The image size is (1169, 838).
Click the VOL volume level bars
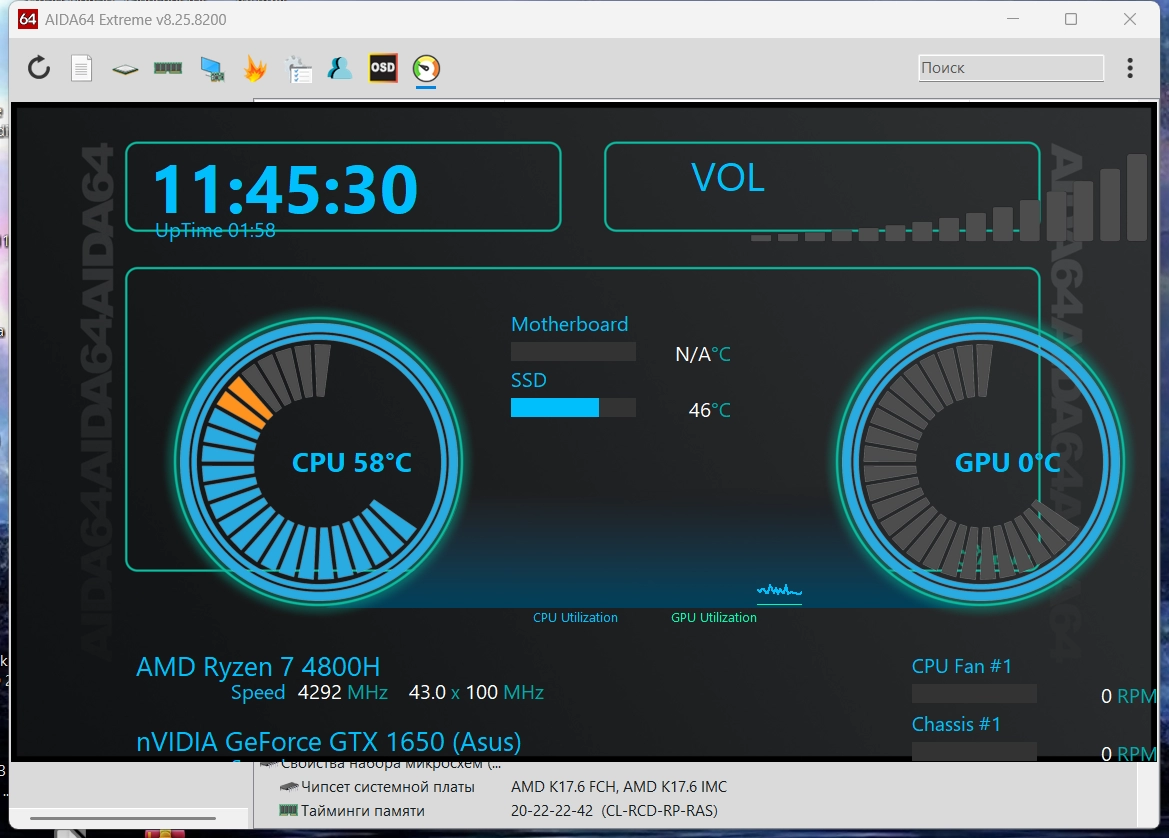(948, 198)
